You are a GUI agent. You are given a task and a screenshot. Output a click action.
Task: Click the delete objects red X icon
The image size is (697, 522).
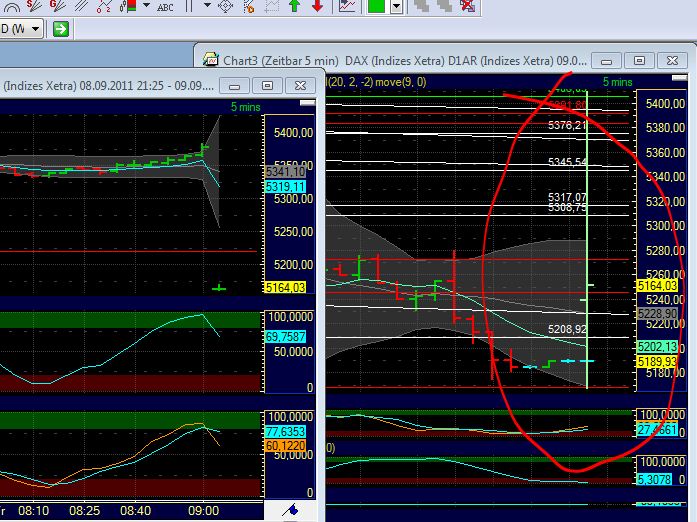(467, 5)
